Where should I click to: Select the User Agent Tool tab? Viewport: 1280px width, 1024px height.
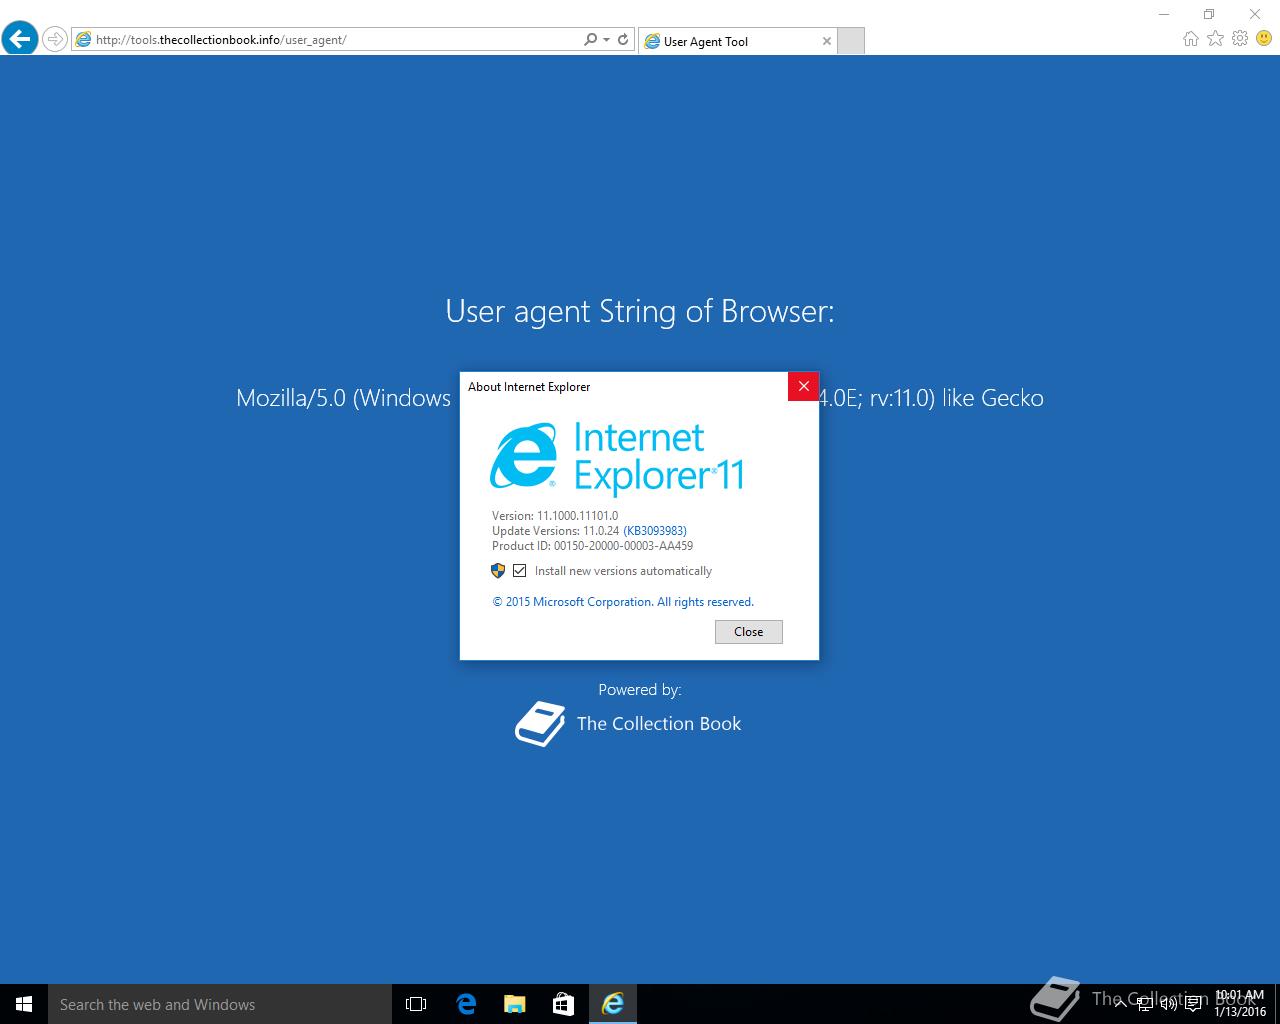[737, 41]
